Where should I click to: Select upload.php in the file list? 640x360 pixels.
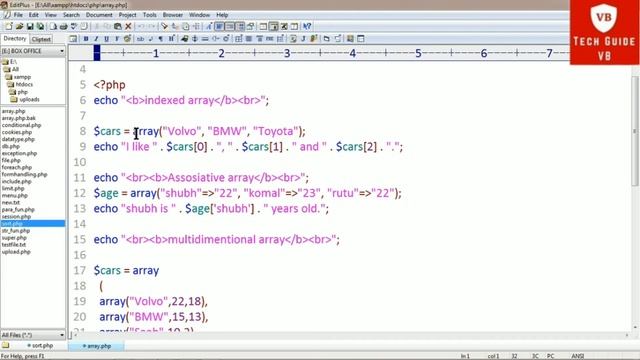point(16,252)
